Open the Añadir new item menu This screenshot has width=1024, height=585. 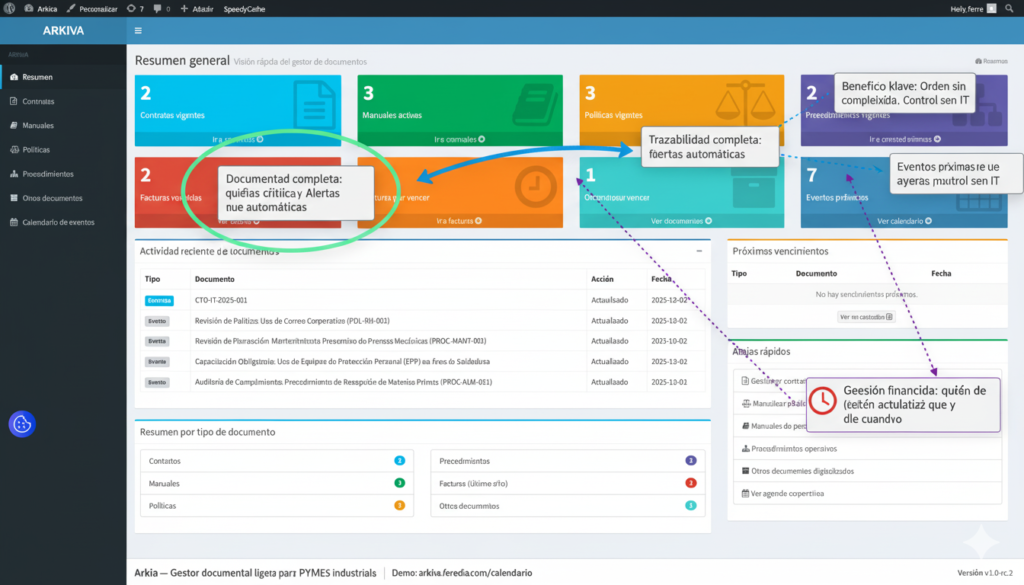pyautogui.click(x=197, y=8)
